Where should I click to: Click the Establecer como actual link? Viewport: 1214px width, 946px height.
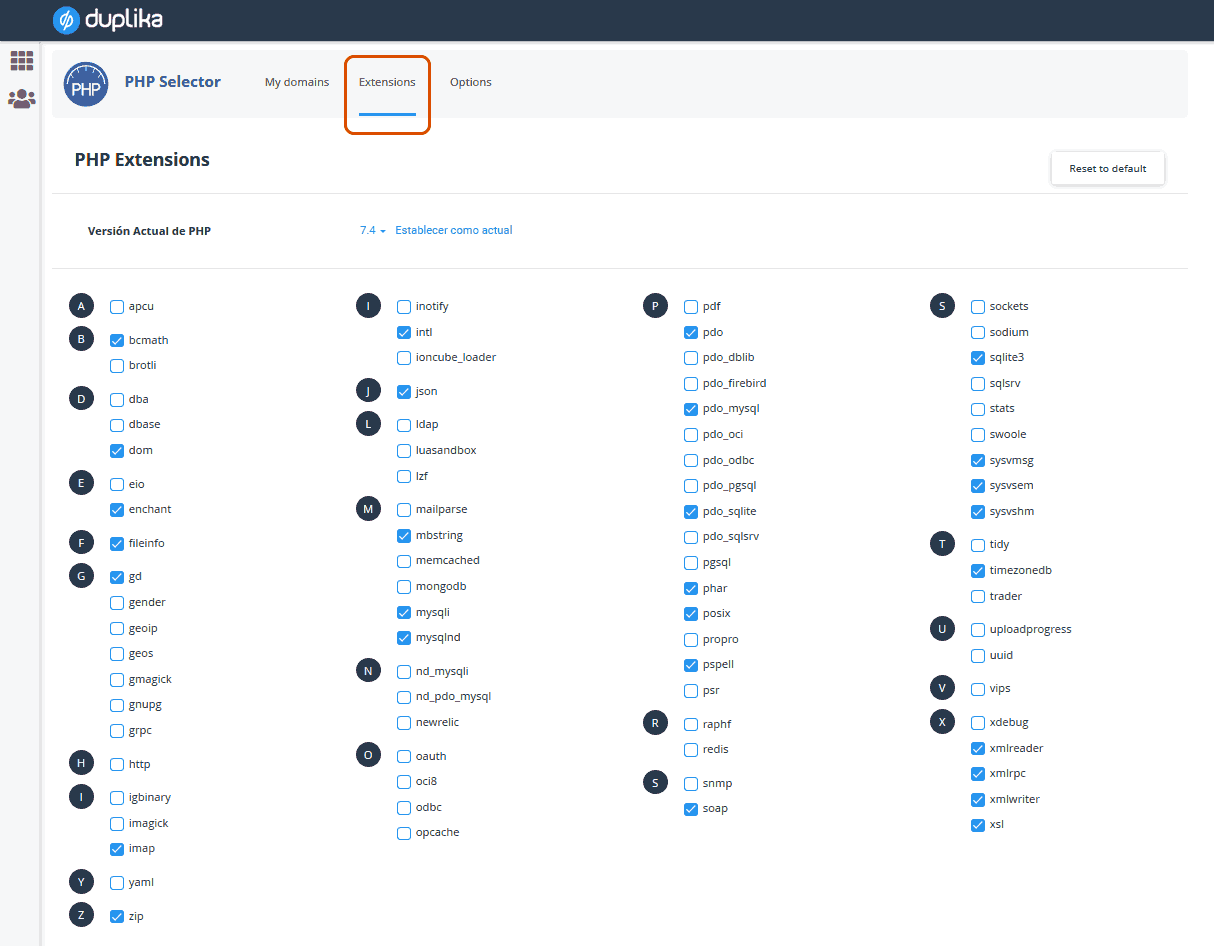coord(453,230)
